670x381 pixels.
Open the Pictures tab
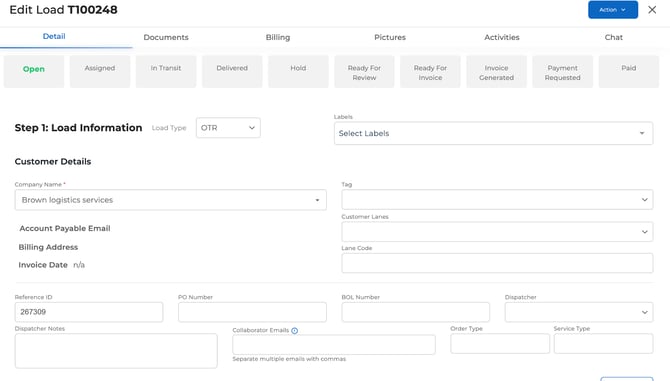click(390, 37)
